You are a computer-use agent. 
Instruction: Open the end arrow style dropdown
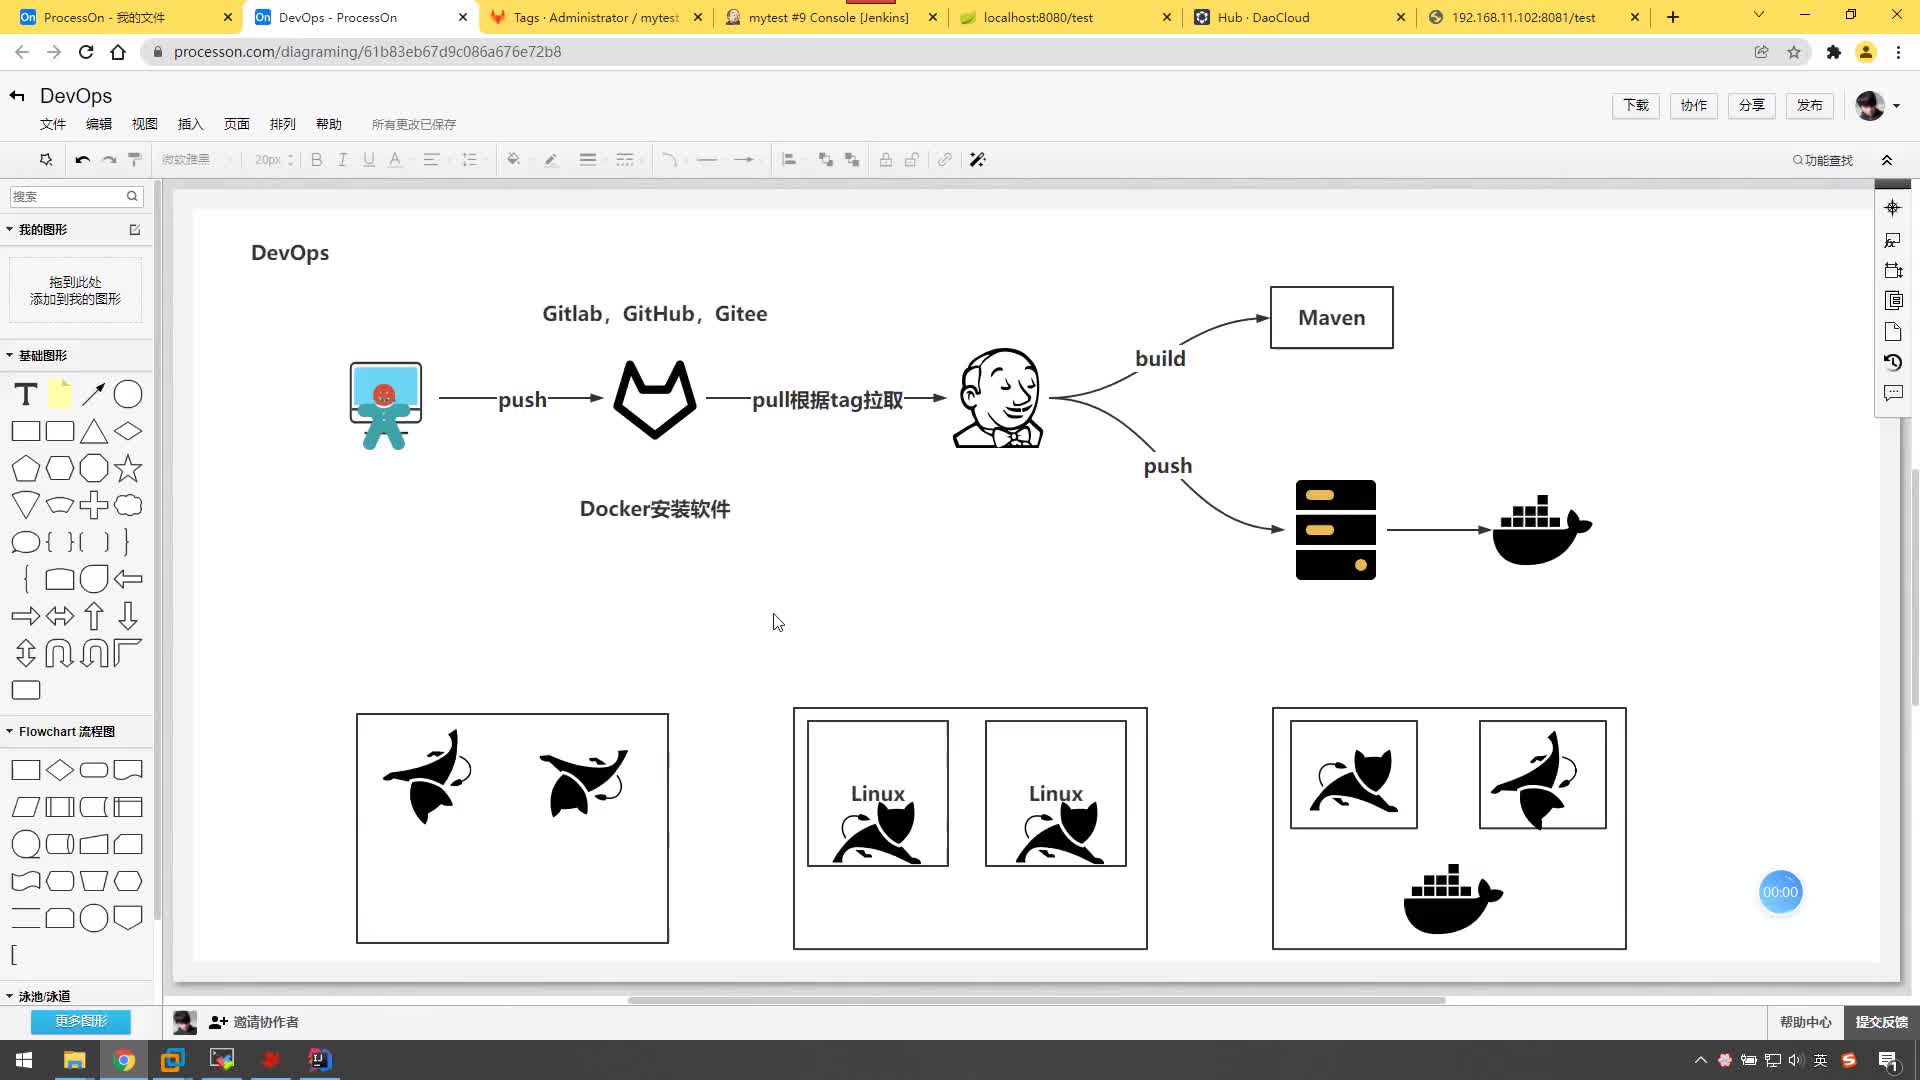(x=744, y=160)
